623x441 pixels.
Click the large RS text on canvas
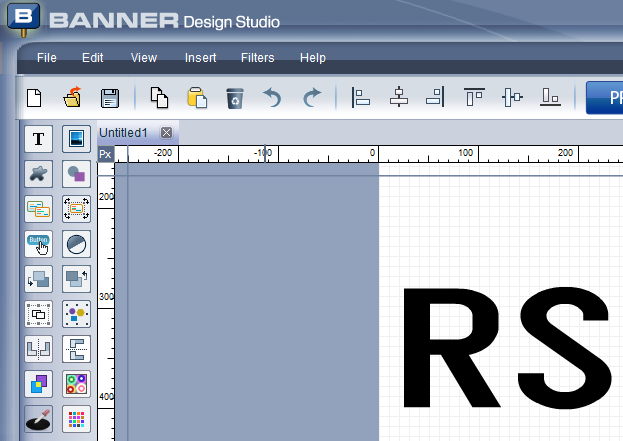(507, 348)
